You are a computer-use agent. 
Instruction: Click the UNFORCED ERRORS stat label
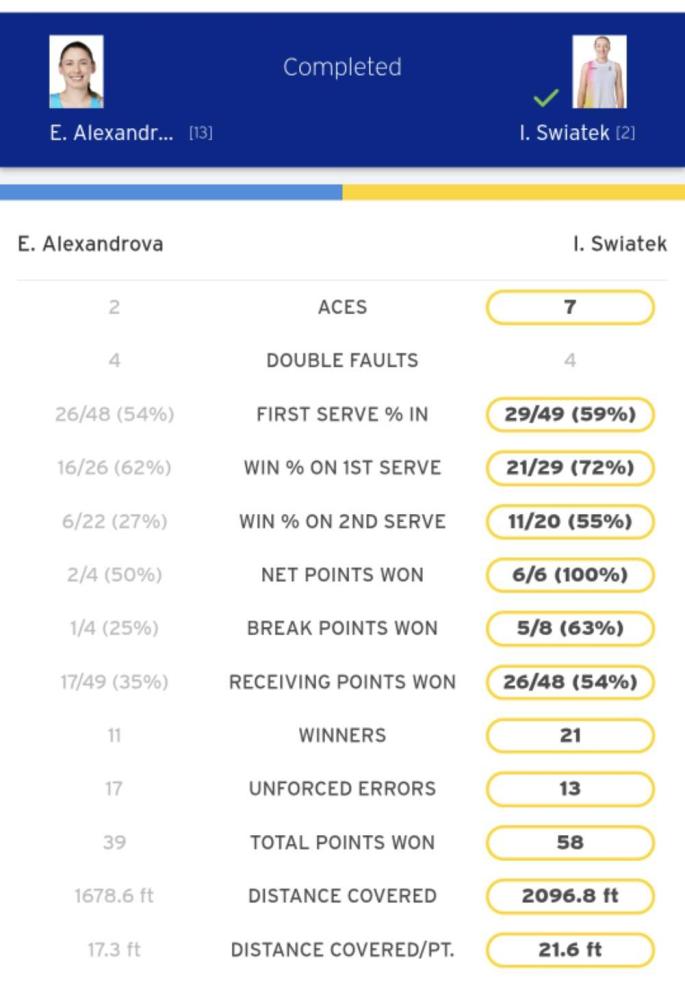click(342, 789)
